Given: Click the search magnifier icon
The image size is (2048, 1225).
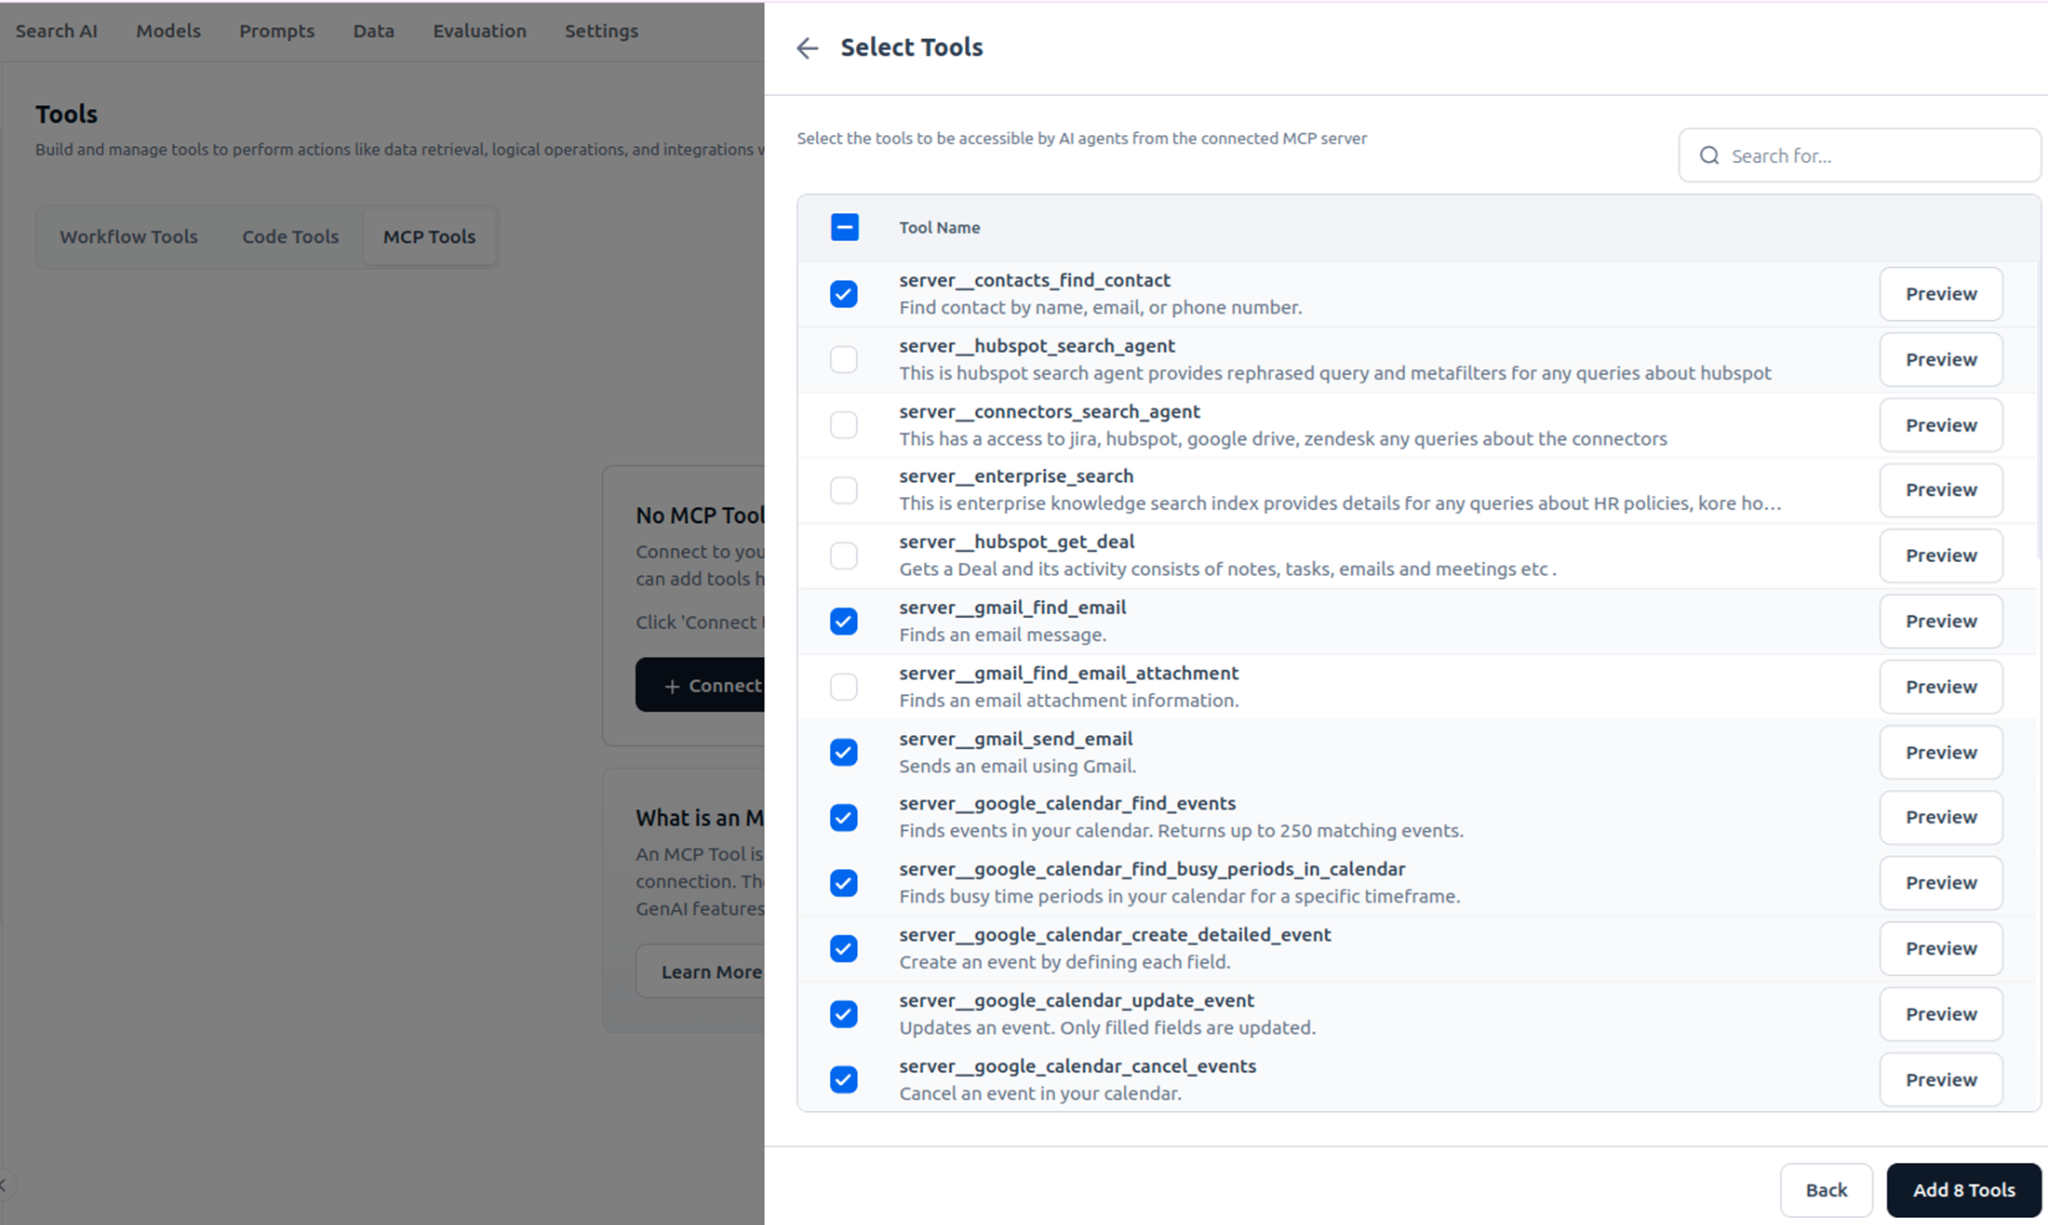Looking at the screenshot, I should (1709, 156).
